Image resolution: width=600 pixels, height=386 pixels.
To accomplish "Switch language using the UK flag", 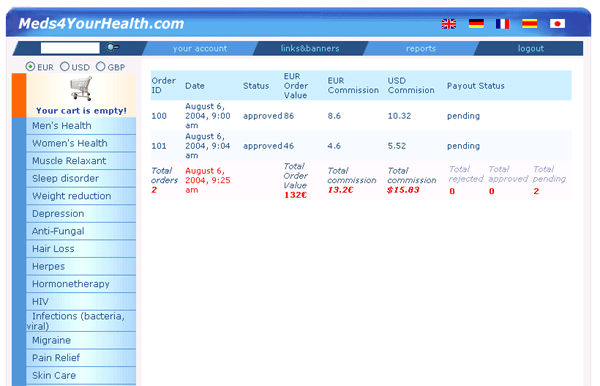I will coord(448,24).
